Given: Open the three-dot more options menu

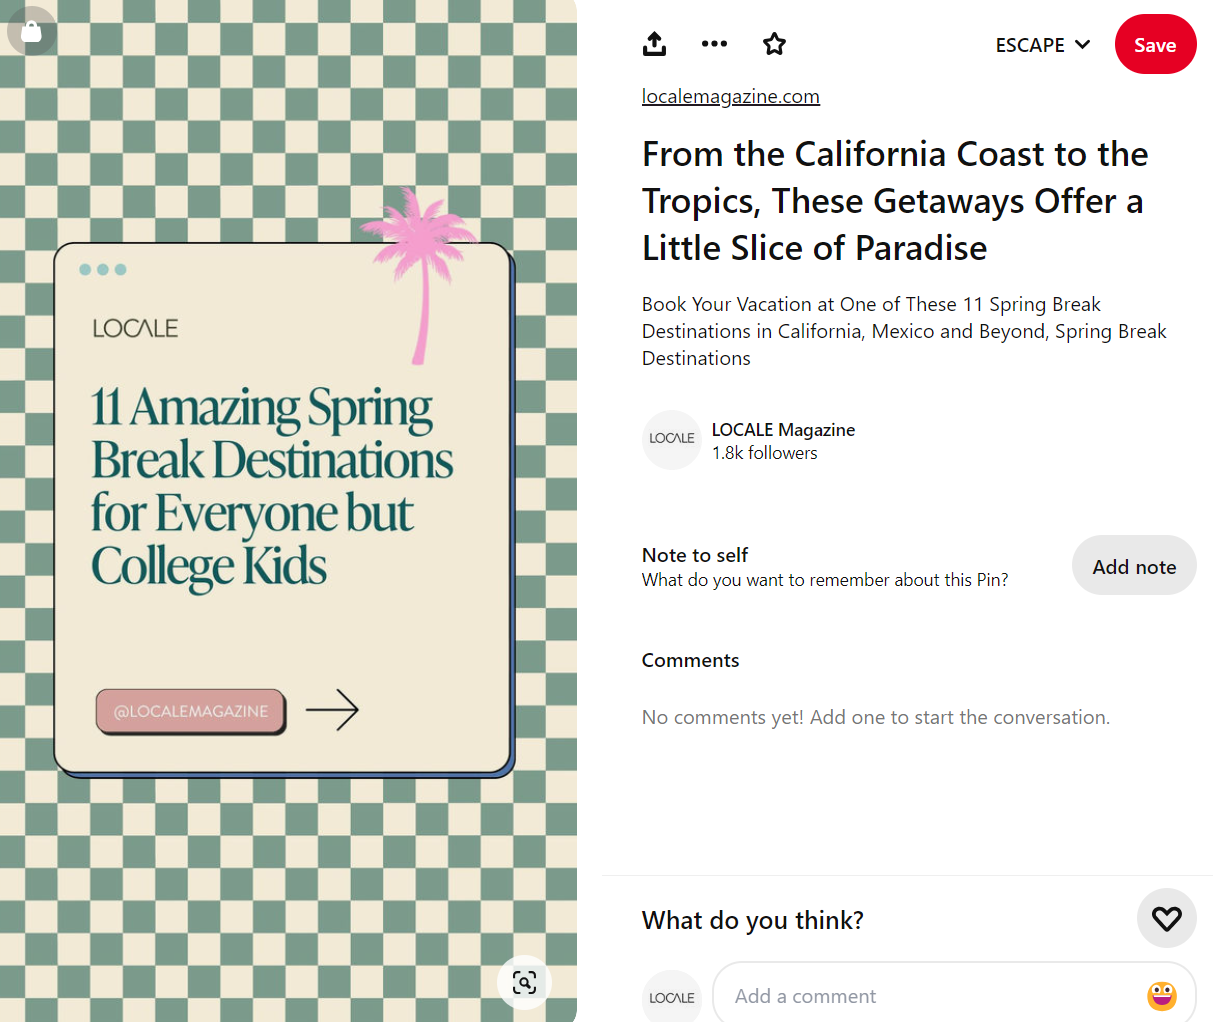Looking at the screenshot, I should pyautogui.click(x=714, y=44).
